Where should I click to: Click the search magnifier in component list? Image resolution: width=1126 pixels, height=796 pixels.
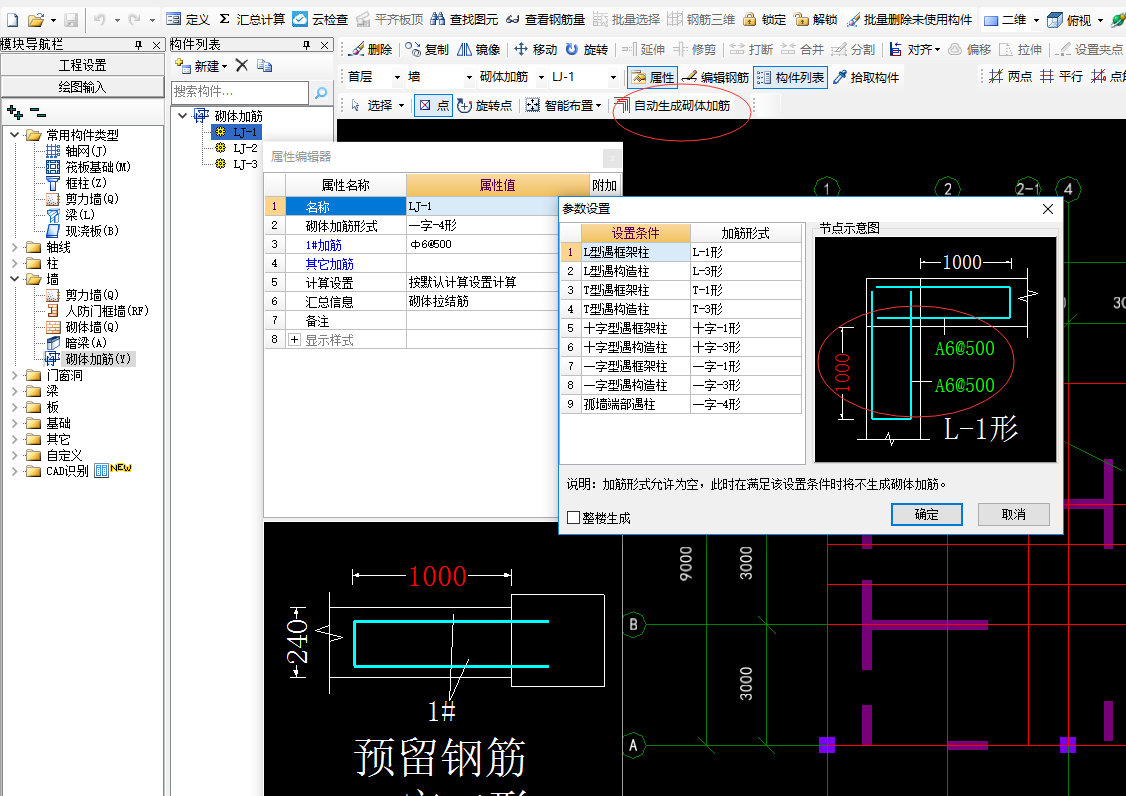tap(320, 92)
